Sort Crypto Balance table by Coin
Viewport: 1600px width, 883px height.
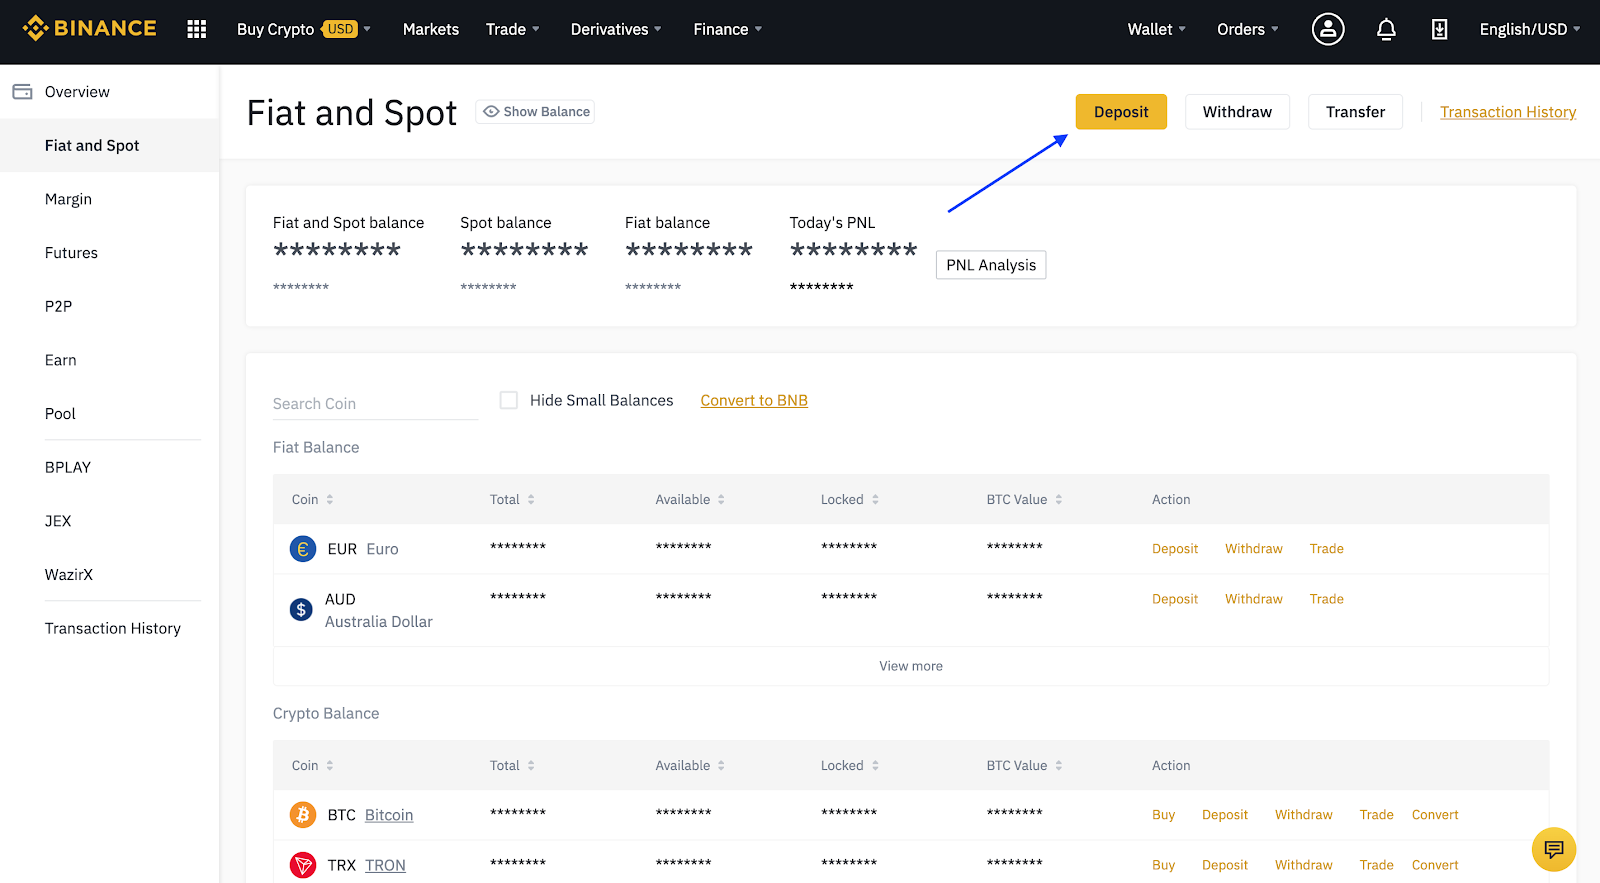click(313, 766)
